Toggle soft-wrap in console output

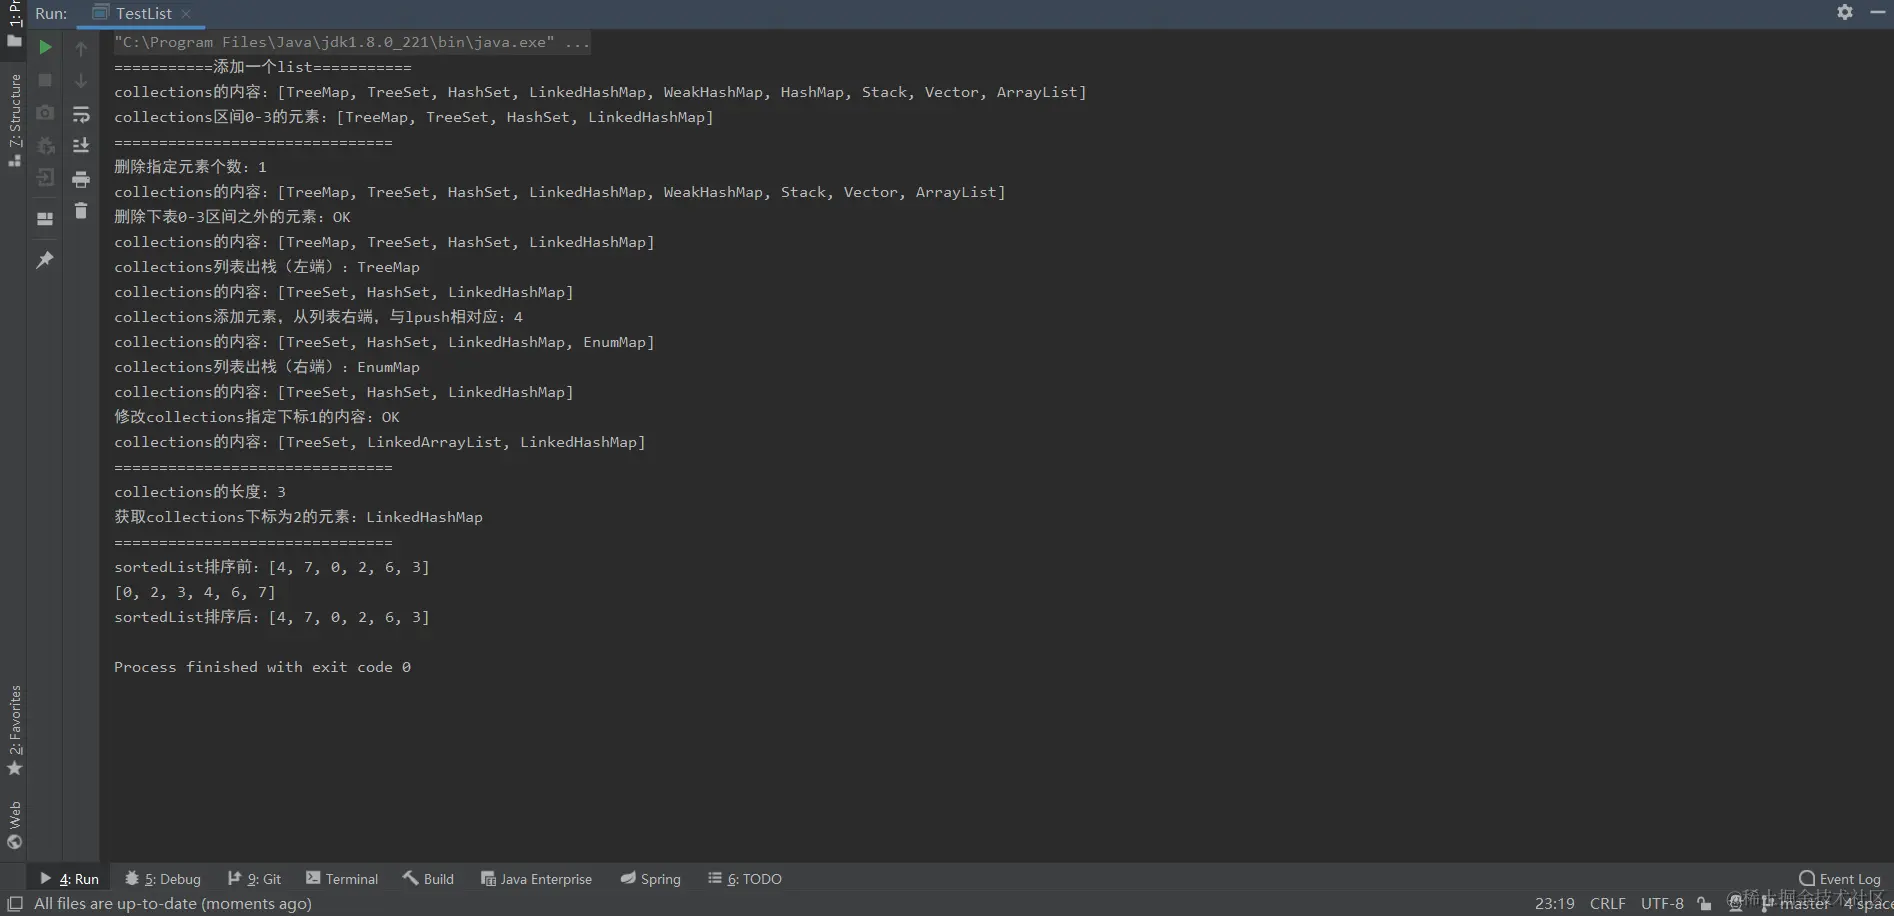coord(81,114)
